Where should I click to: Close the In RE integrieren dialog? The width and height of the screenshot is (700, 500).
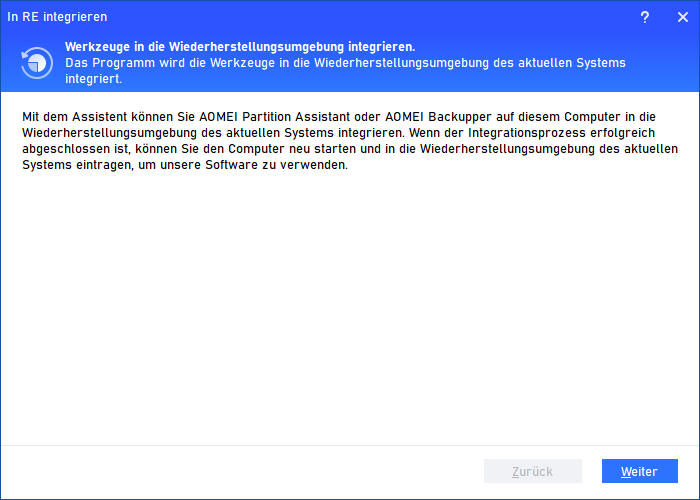(682, 17)
